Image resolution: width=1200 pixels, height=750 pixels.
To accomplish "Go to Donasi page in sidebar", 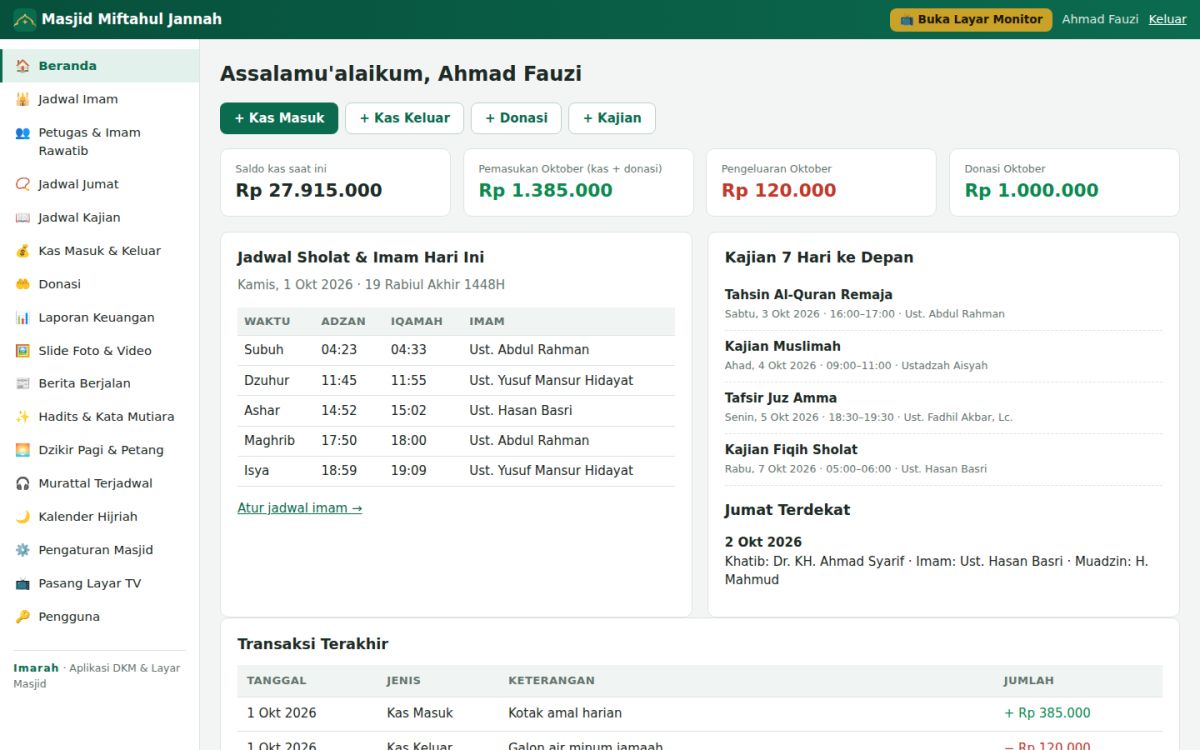I will [99, 284].
